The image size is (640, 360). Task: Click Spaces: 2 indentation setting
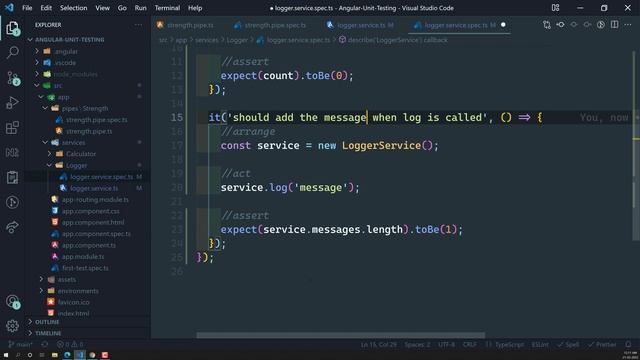tap(417, 344)
